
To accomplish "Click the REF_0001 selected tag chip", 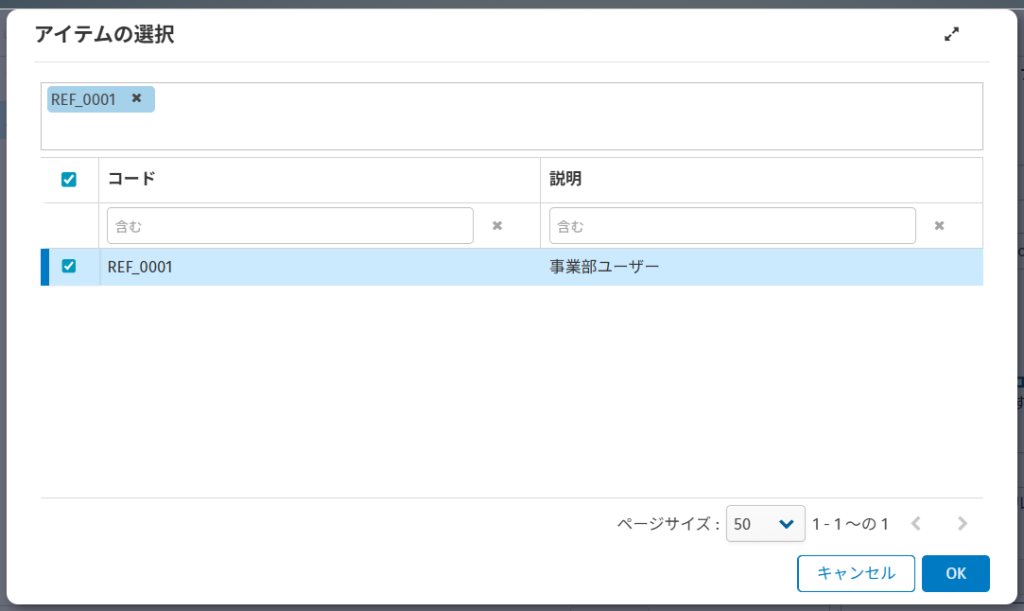I will [84, 99].
